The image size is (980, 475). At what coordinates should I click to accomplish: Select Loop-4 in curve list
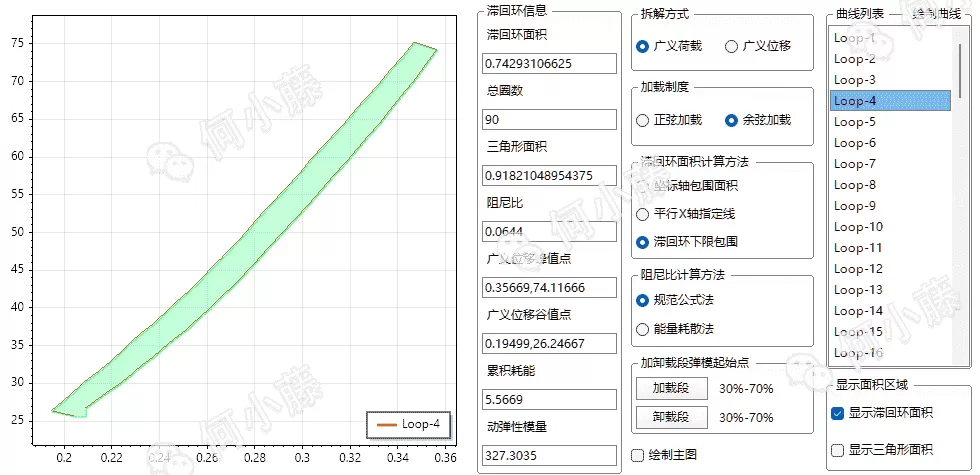889,101
